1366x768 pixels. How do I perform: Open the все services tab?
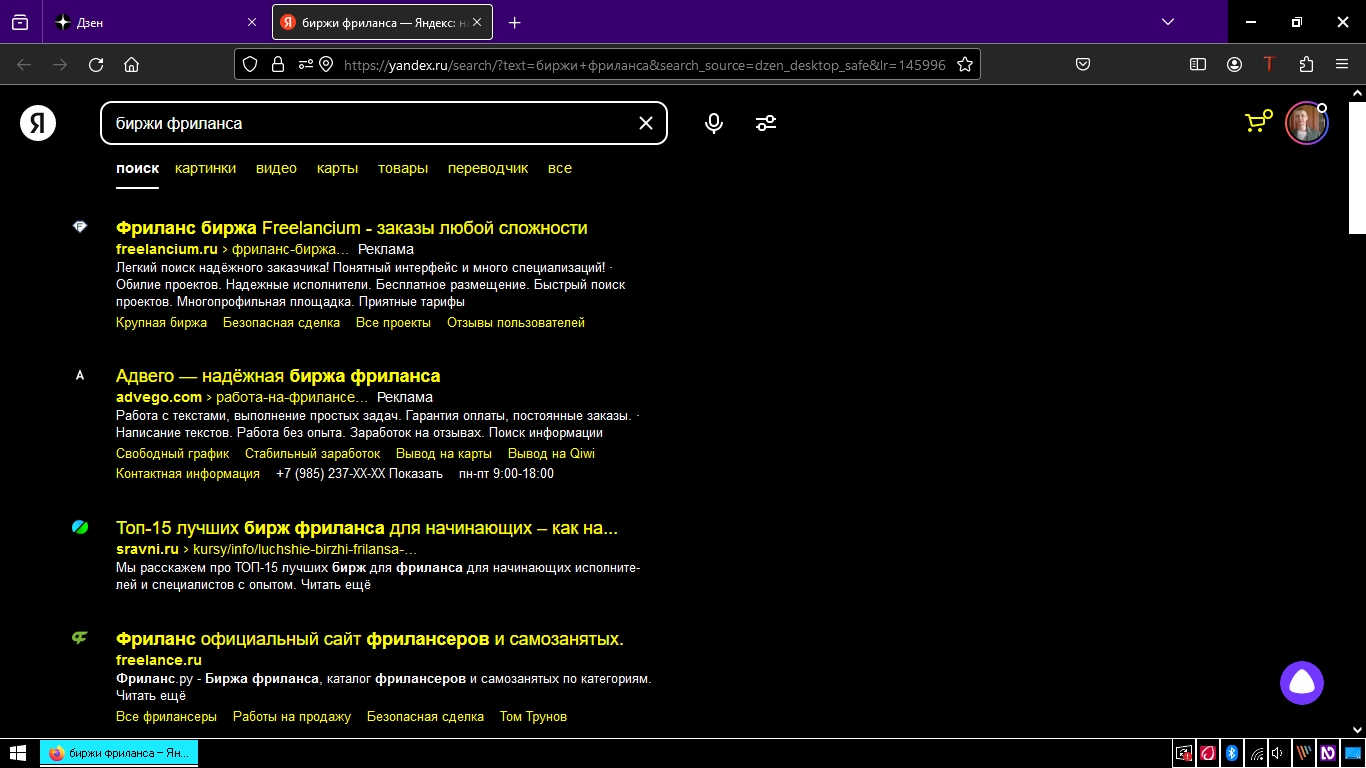click(560, 168)
